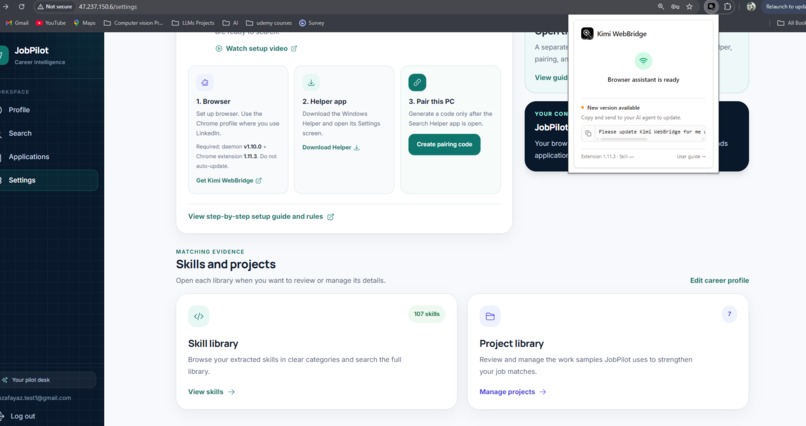Image resolution: width=806 pixels, height=426 pixels.
Task: Open the Chrome profile avatar
Action: [x=751, y=7]
